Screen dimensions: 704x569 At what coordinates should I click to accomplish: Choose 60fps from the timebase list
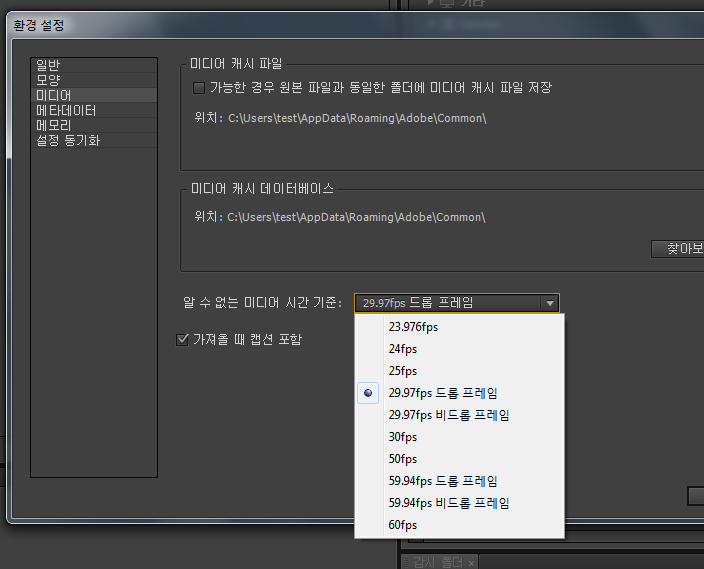tap(459, 525)
